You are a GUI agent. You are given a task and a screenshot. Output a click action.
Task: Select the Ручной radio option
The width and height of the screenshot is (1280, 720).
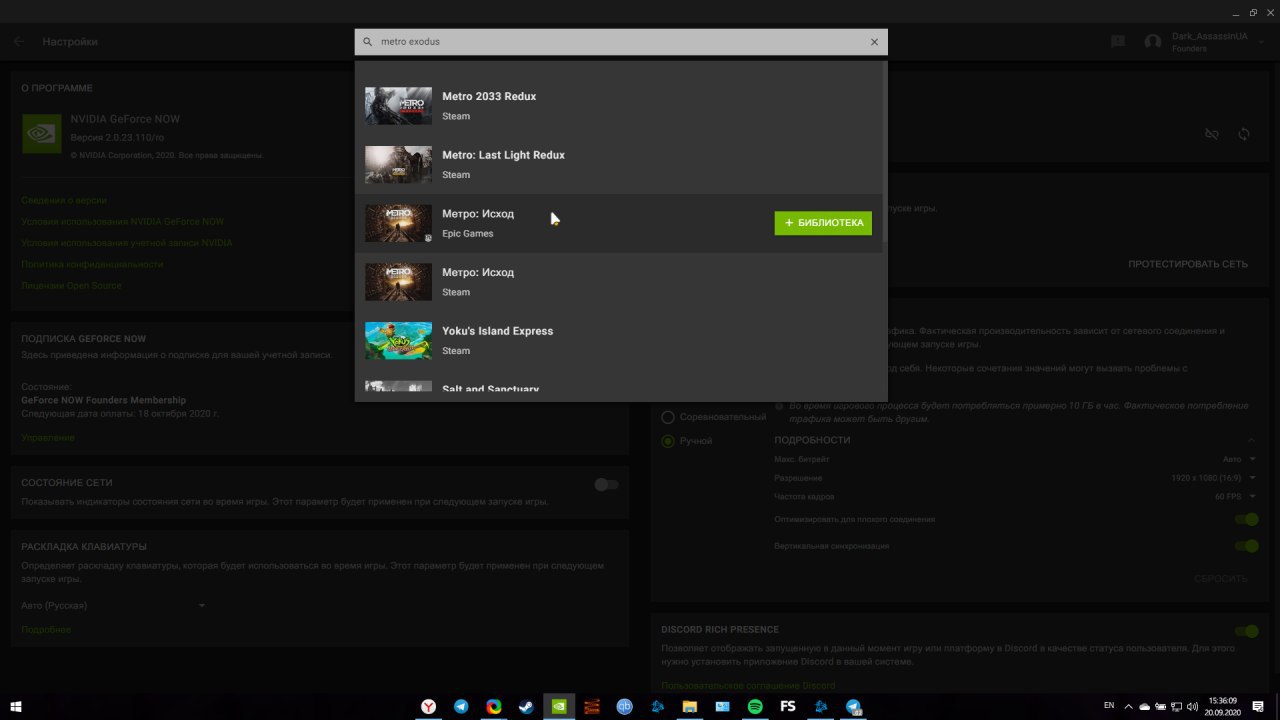point(668,441)
